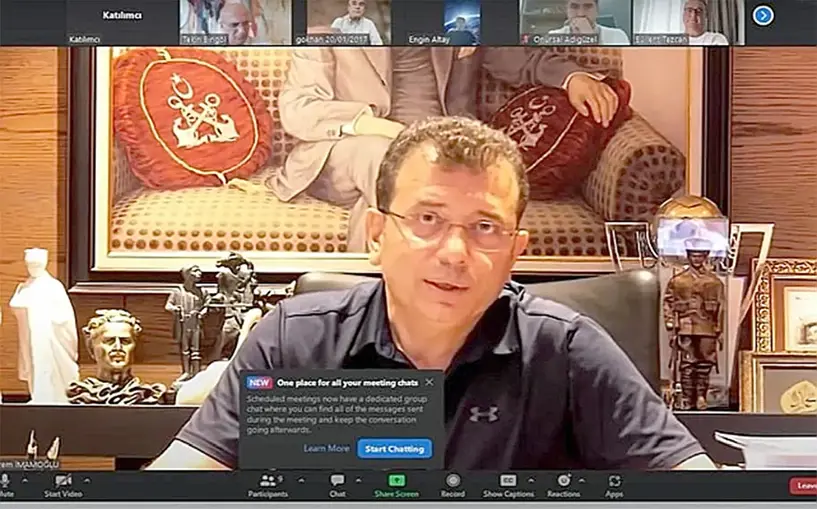817x509 pixels.
Task: Expand the arrow next to Start Video
Action: [x=87, y=480]
